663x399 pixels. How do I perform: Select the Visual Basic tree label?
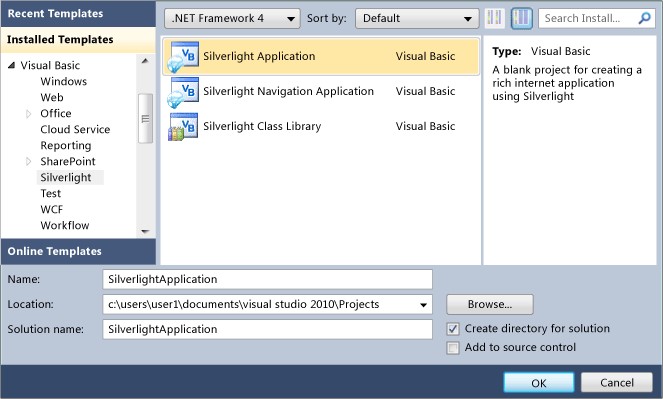50,66
